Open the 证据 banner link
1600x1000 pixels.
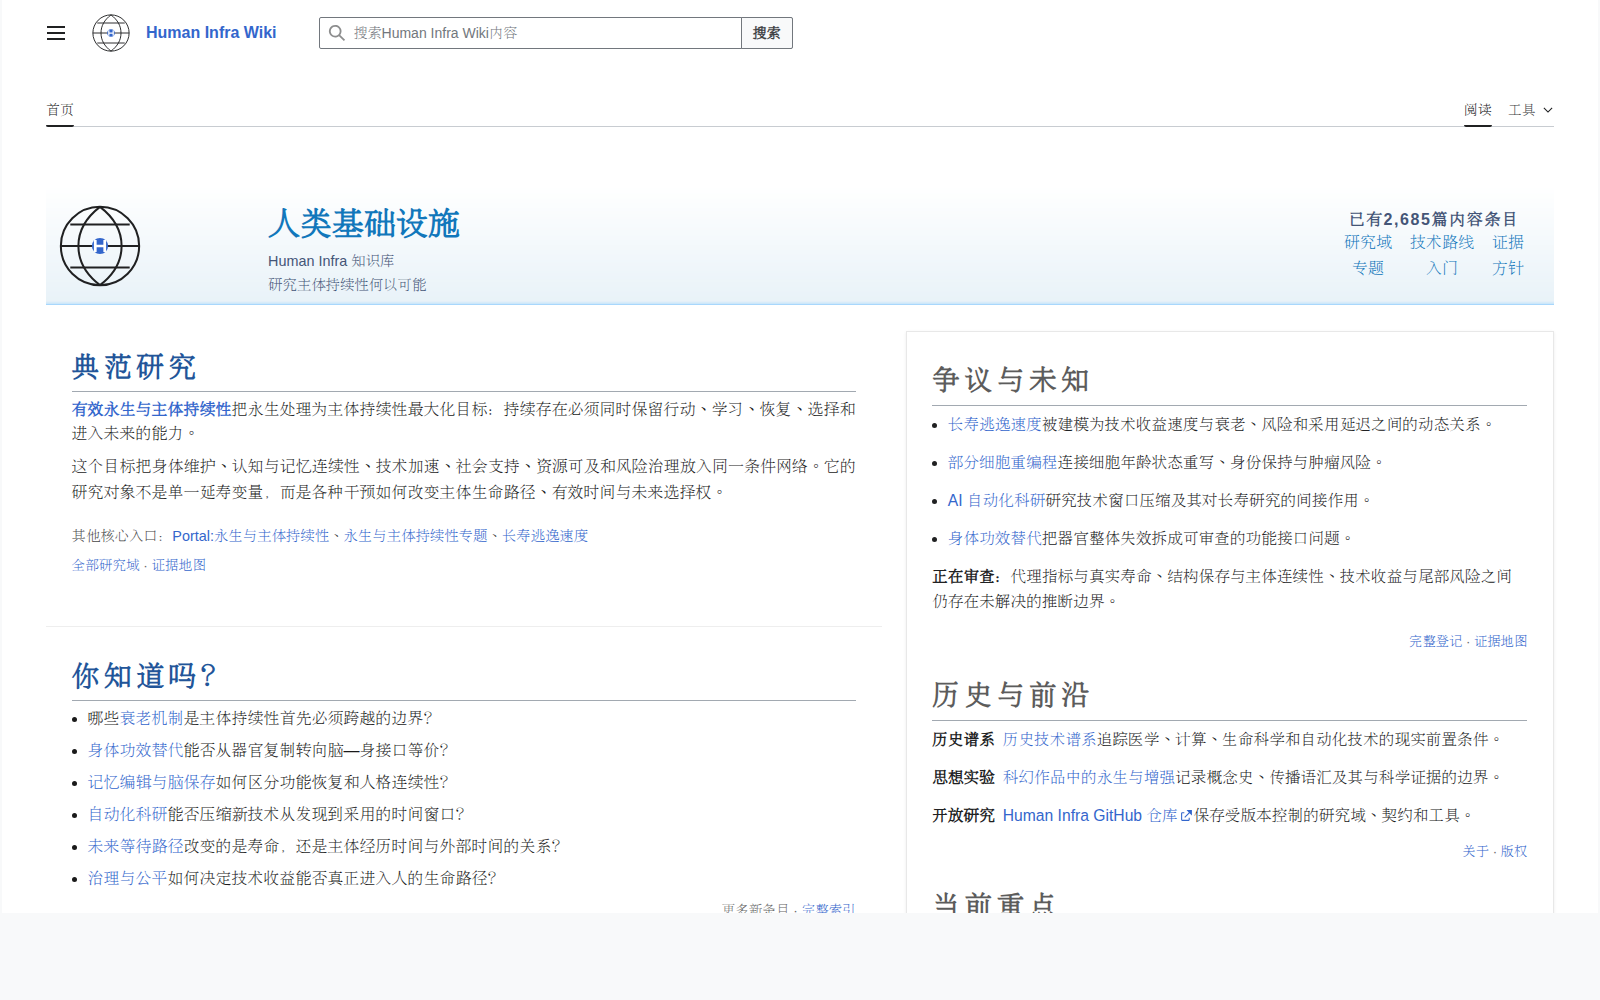tap(1508, 242)
